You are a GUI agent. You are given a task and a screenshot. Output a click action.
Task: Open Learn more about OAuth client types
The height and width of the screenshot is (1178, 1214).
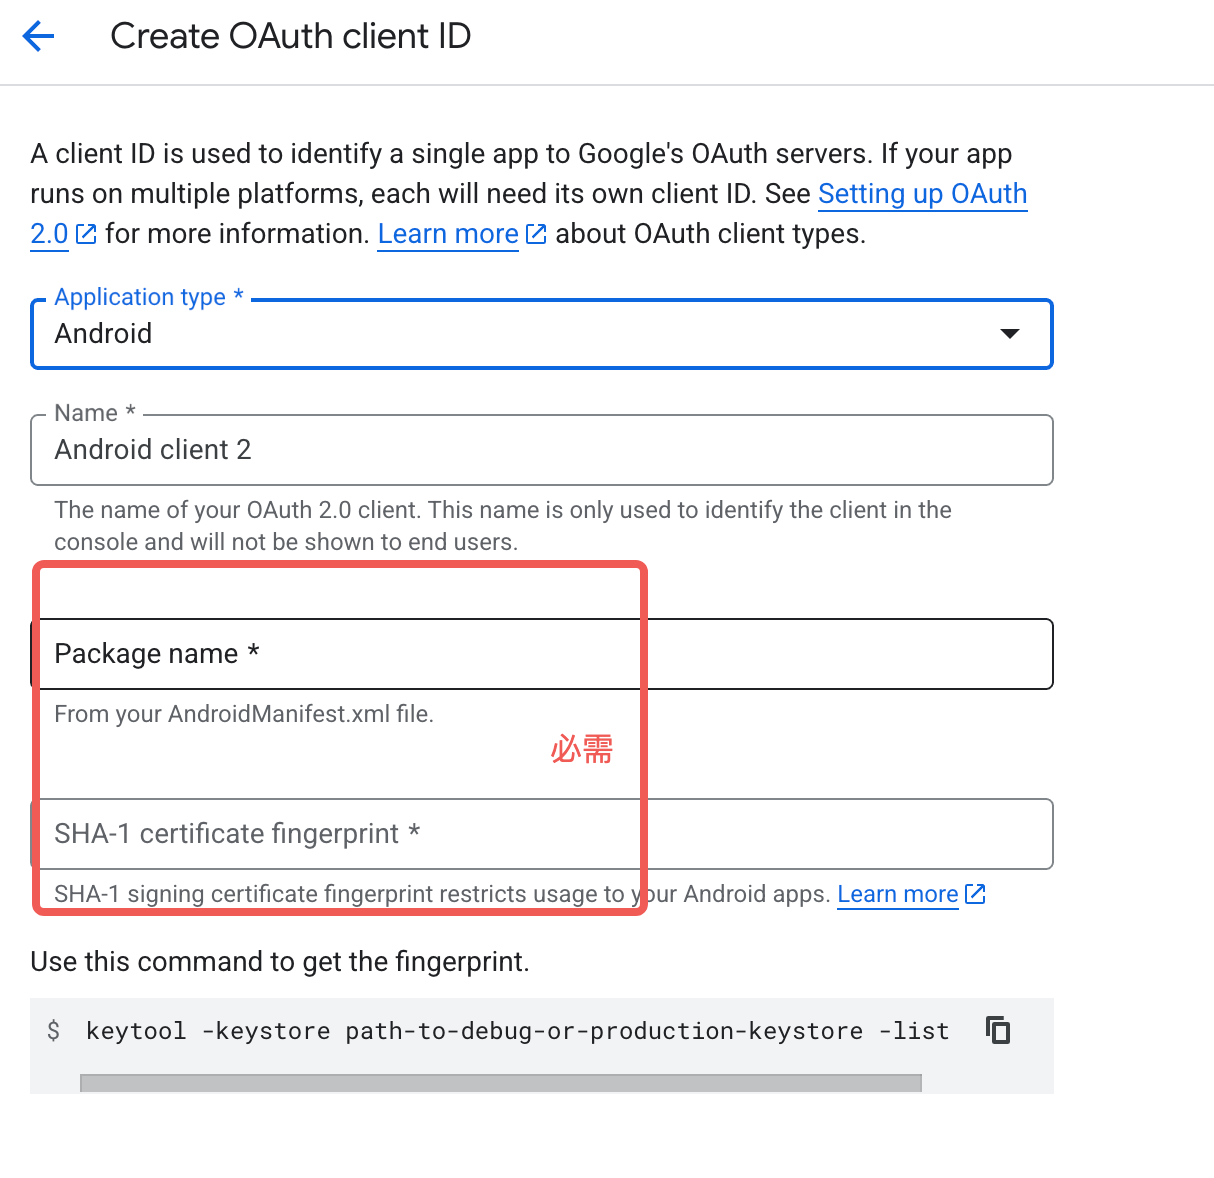448,234
